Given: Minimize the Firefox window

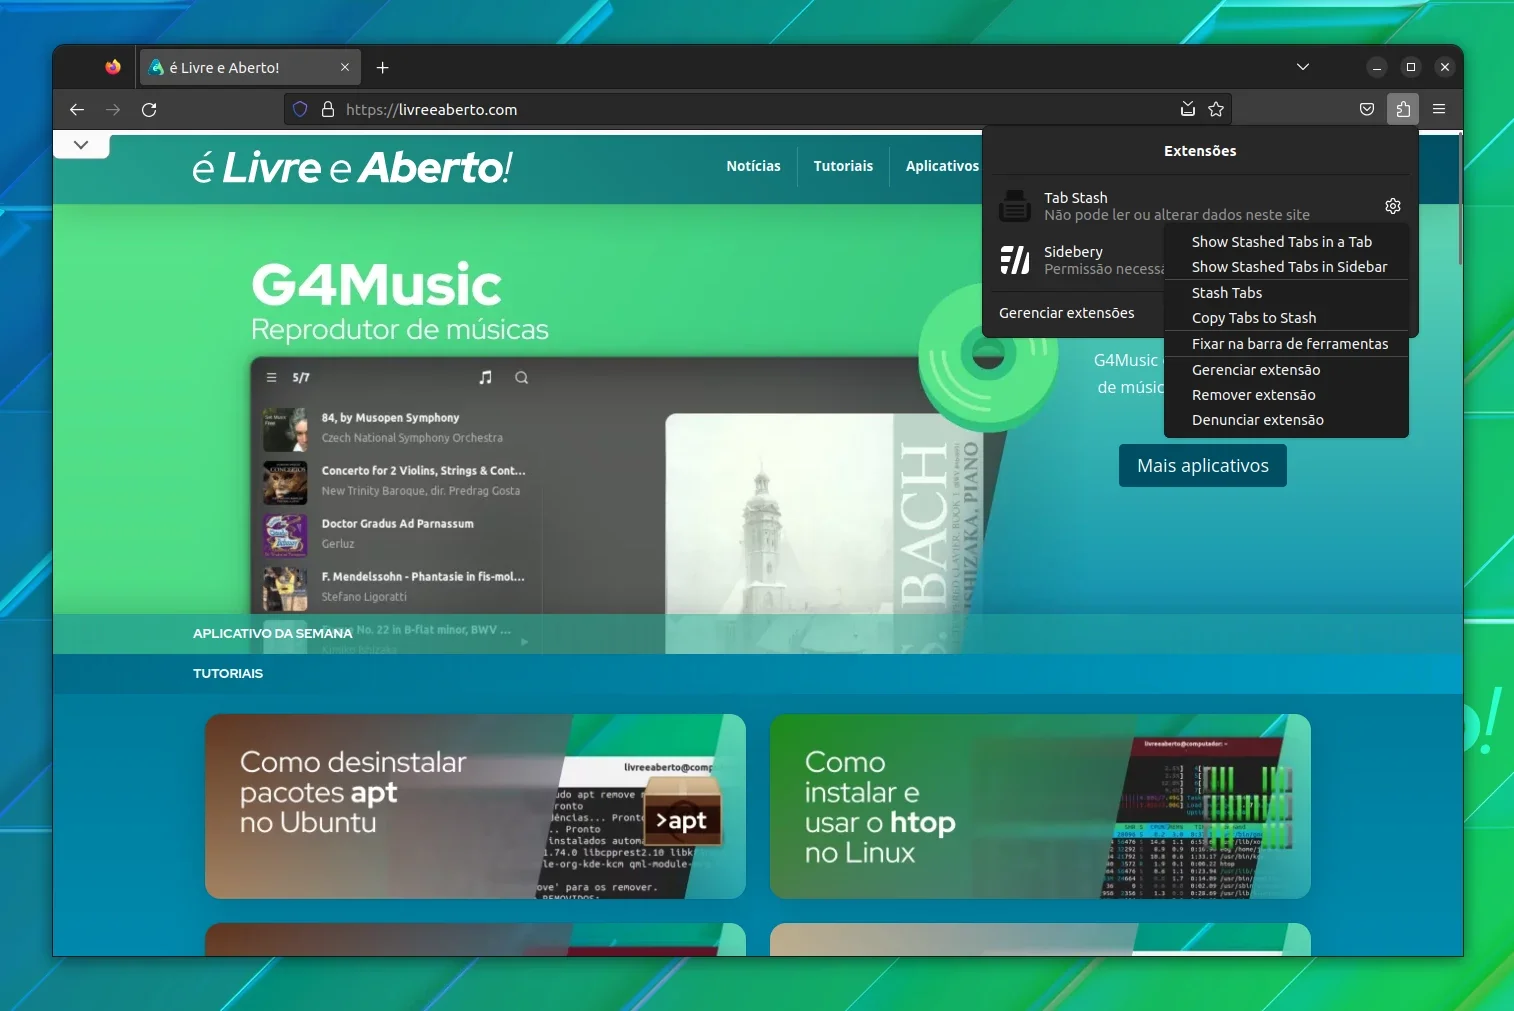Looking at the screenshot, I should [1377, 67].
